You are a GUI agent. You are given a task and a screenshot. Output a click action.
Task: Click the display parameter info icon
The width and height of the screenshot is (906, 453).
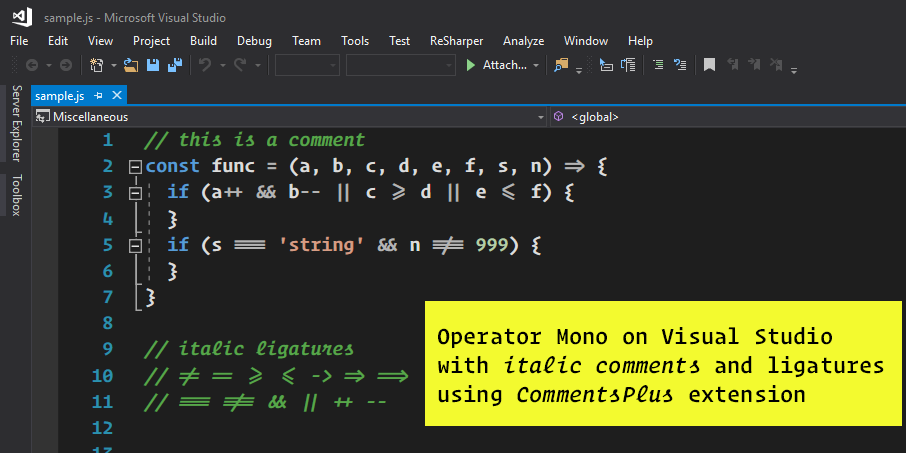[x=628, y=65]
